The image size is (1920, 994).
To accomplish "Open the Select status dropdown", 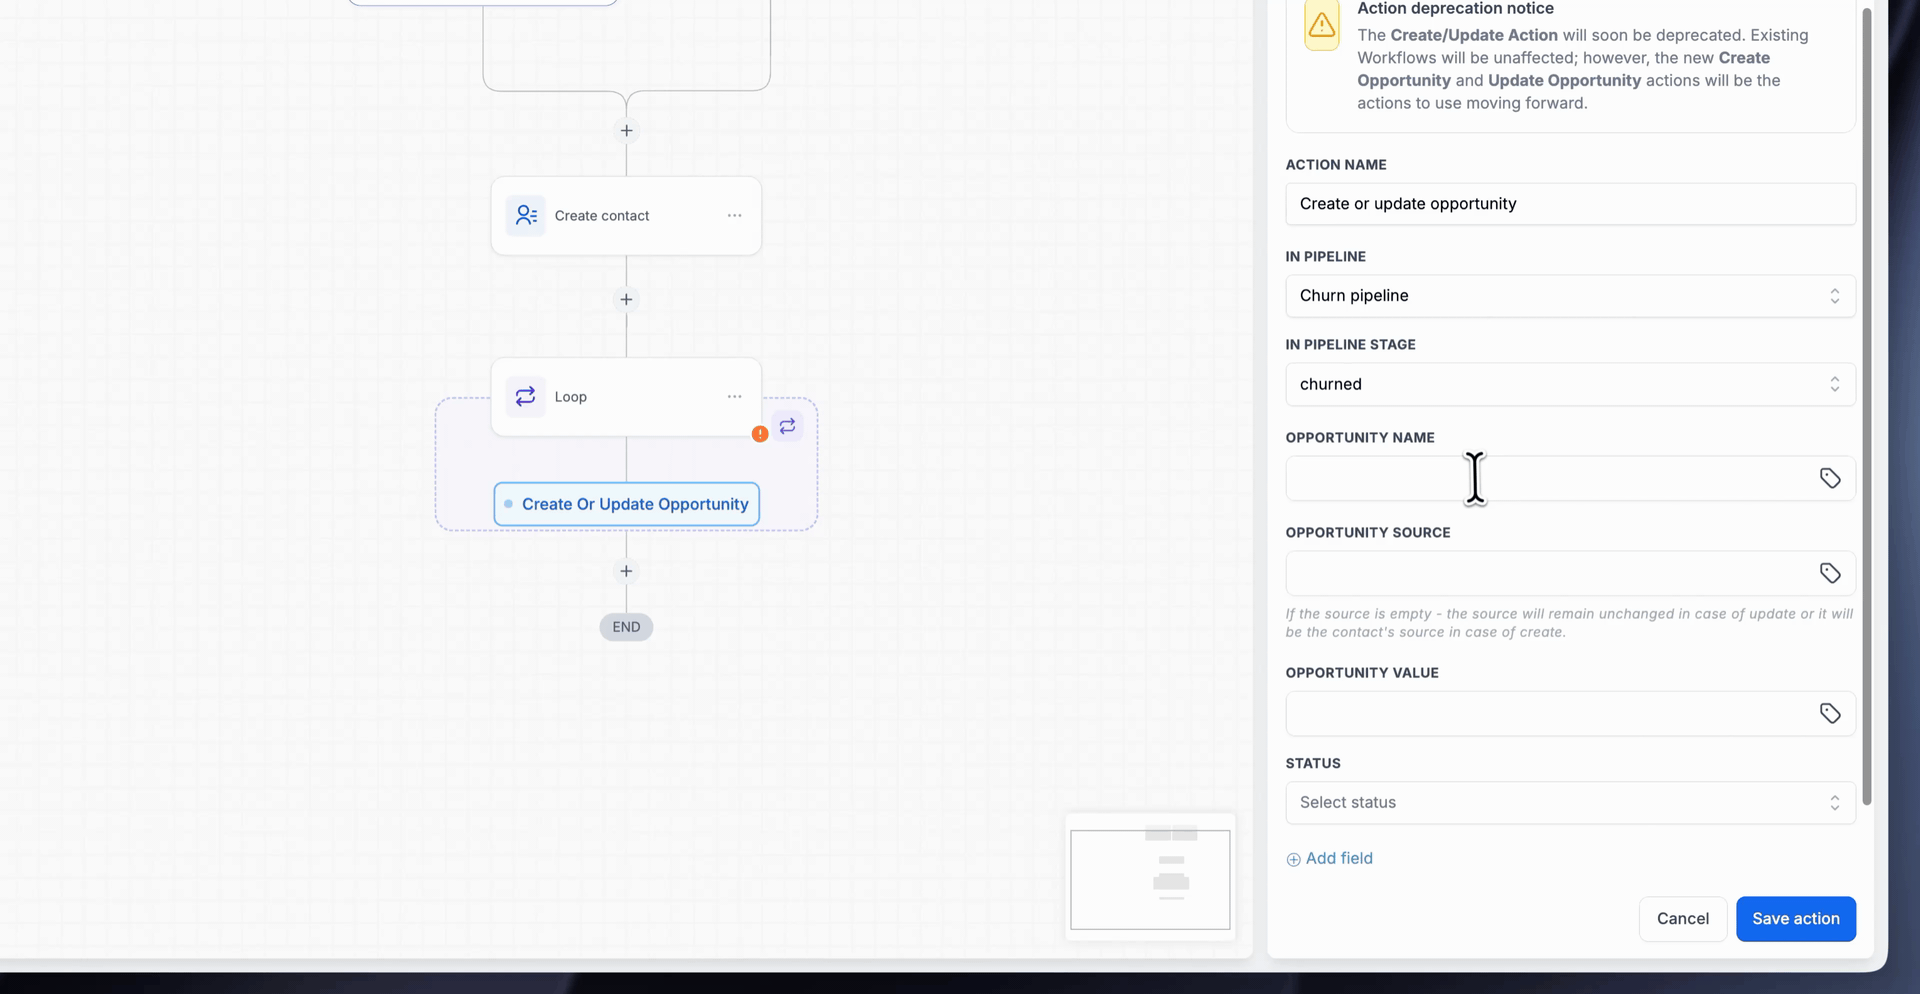I will pos(1570,803).
